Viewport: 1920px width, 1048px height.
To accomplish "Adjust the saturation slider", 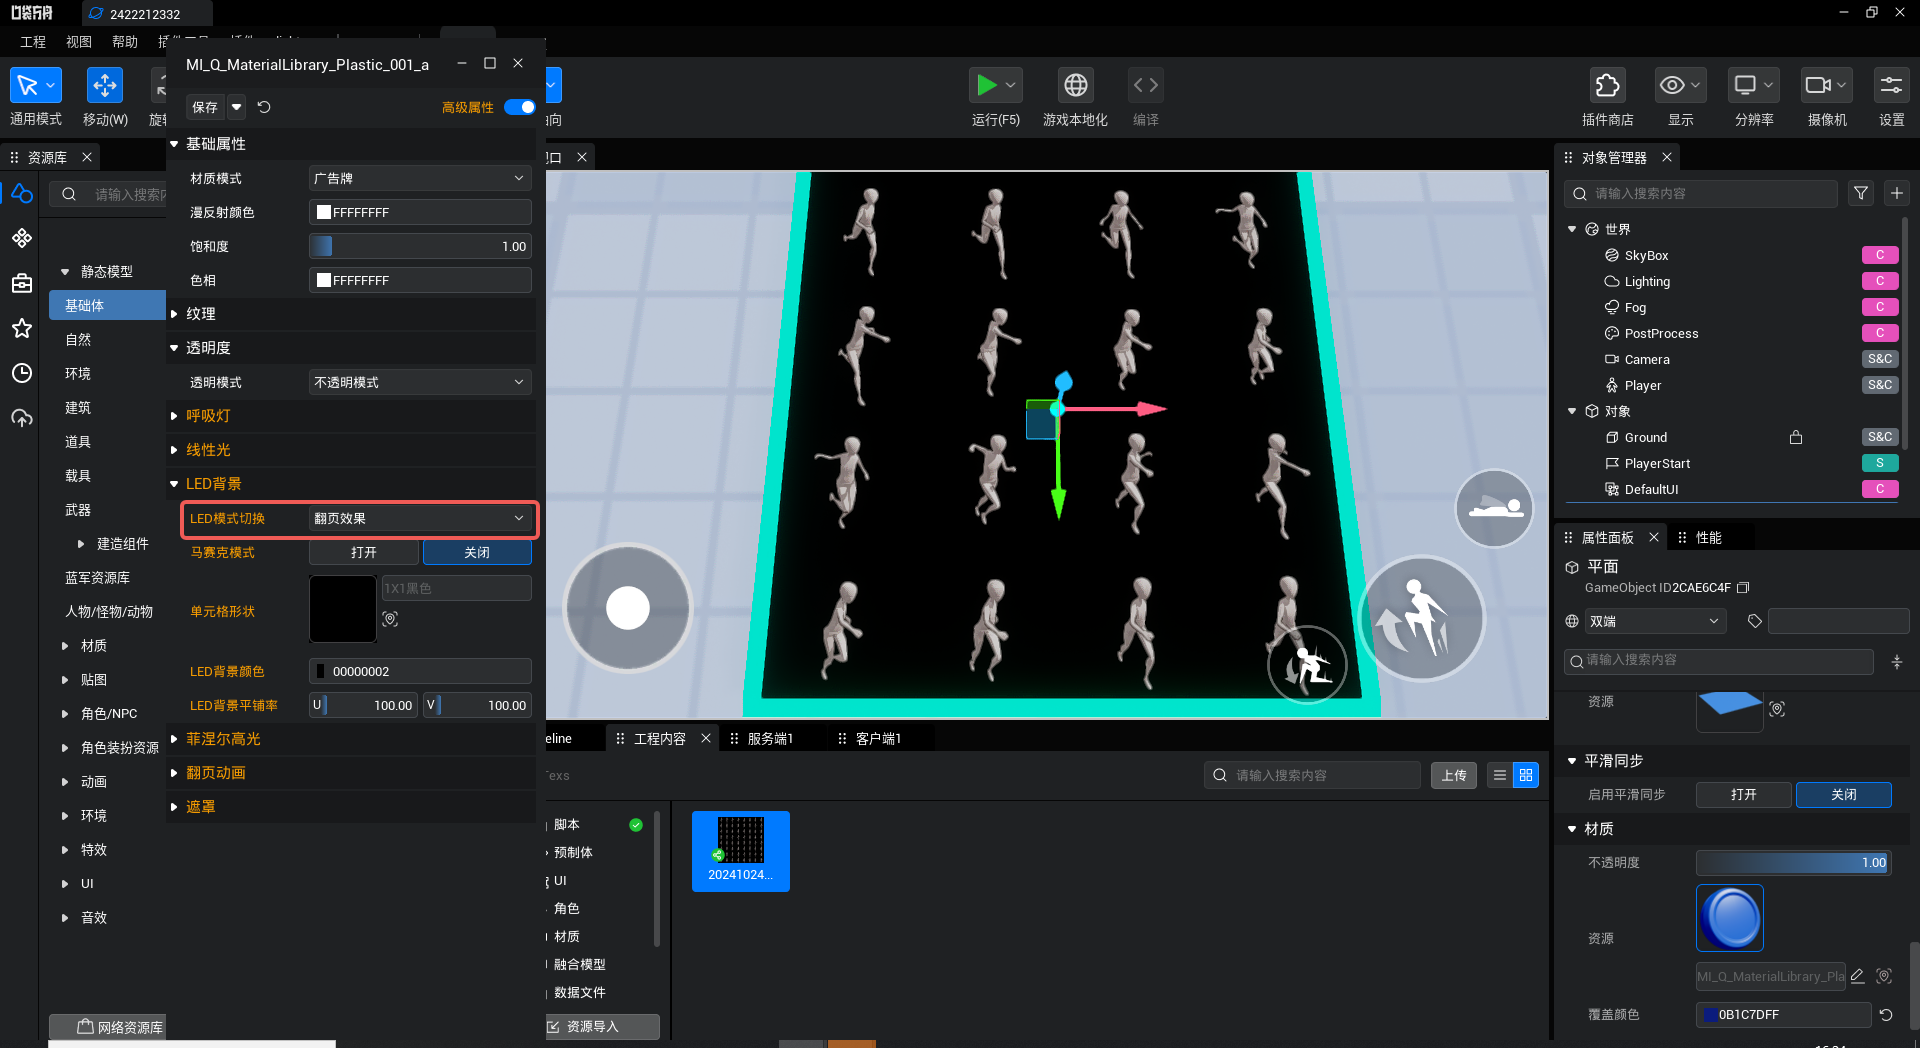I will click(x=420, y=246).
